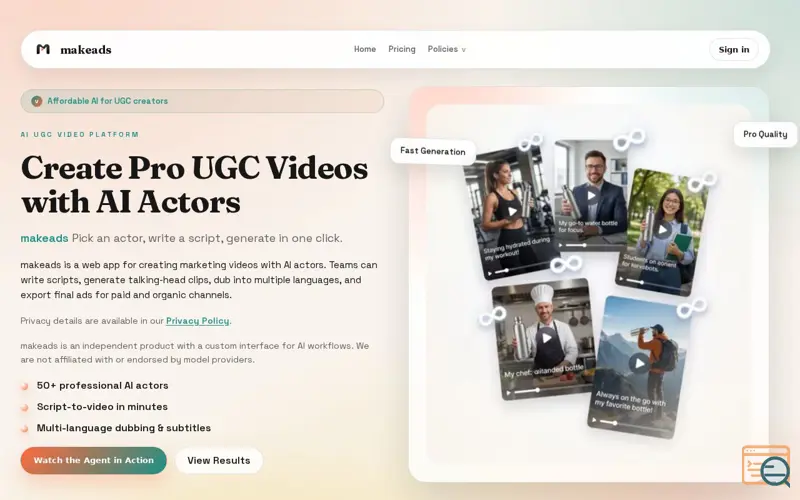This screenshot has width=800, height=500.
Task: Select 'Script-to-video in minutes' text
Action: (102, 407)
